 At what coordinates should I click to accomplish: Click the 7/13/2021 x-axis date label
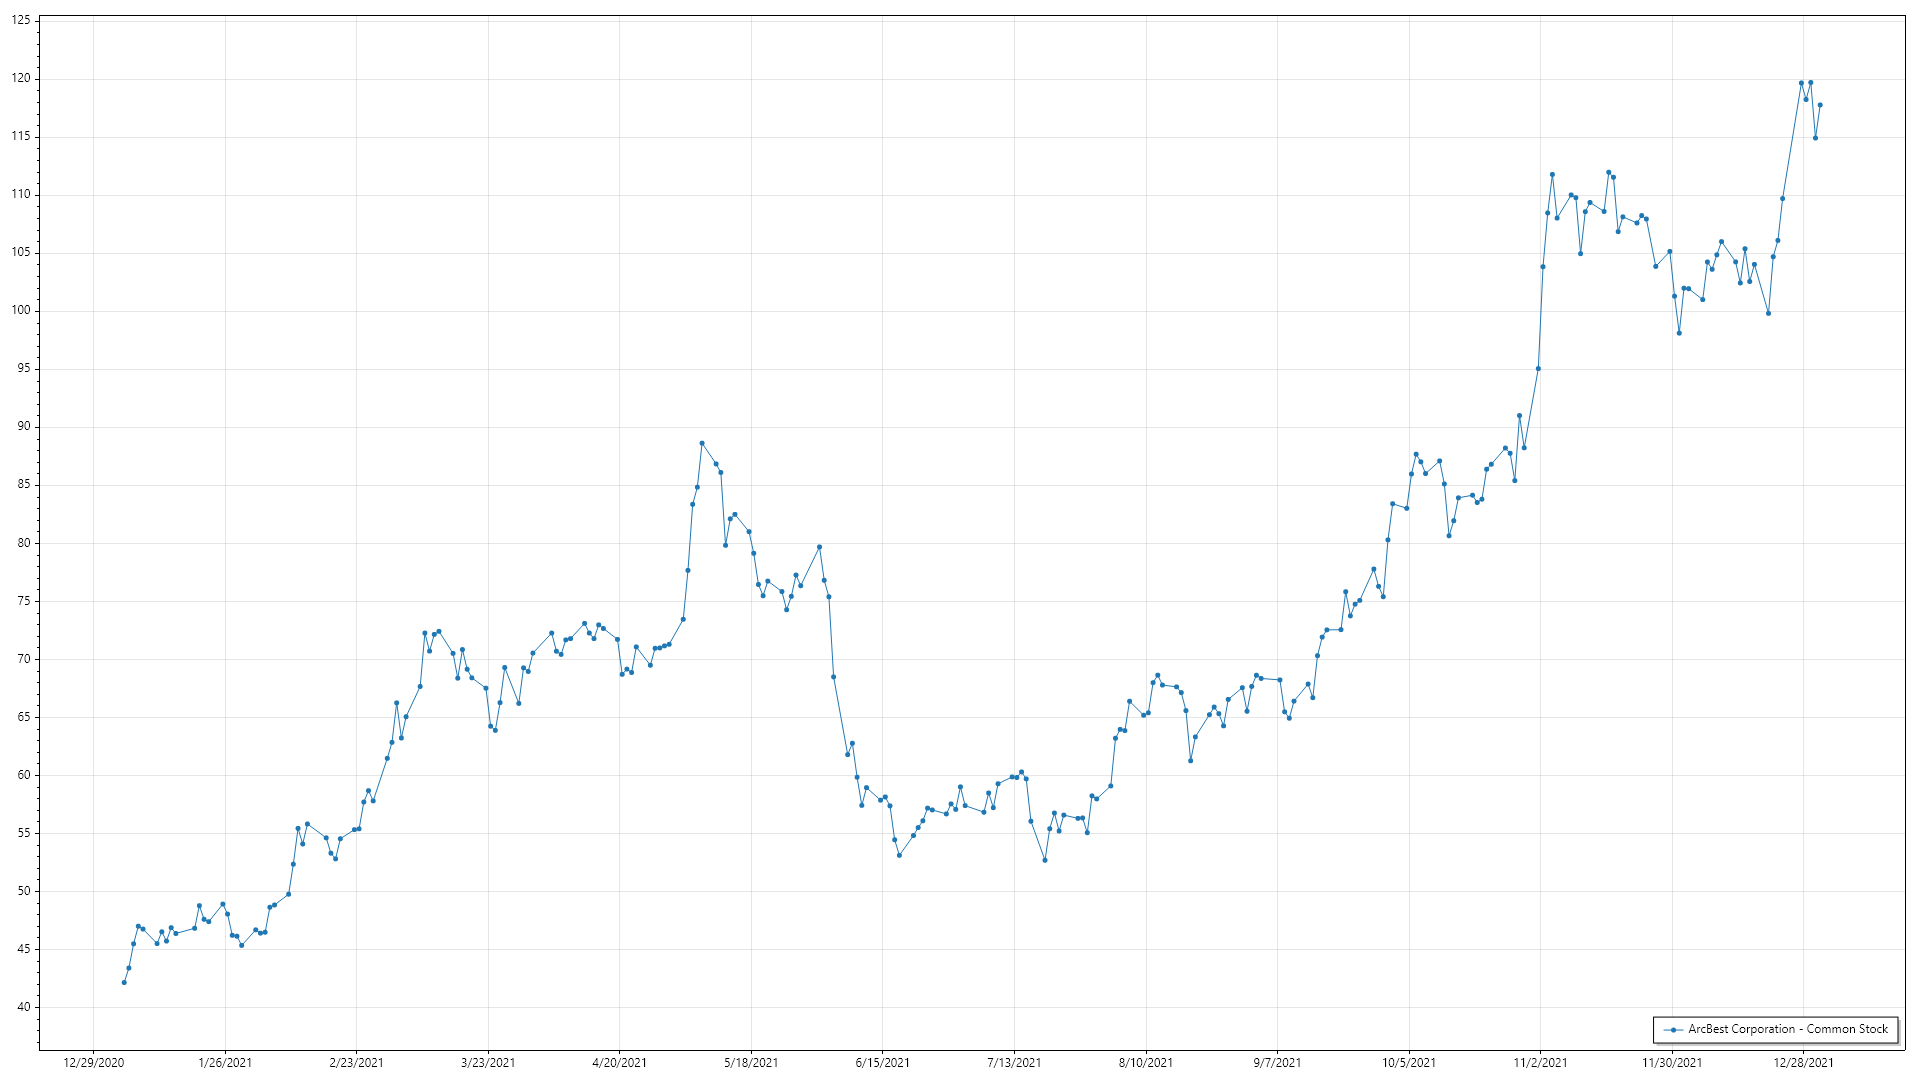pos(1014,1062)
